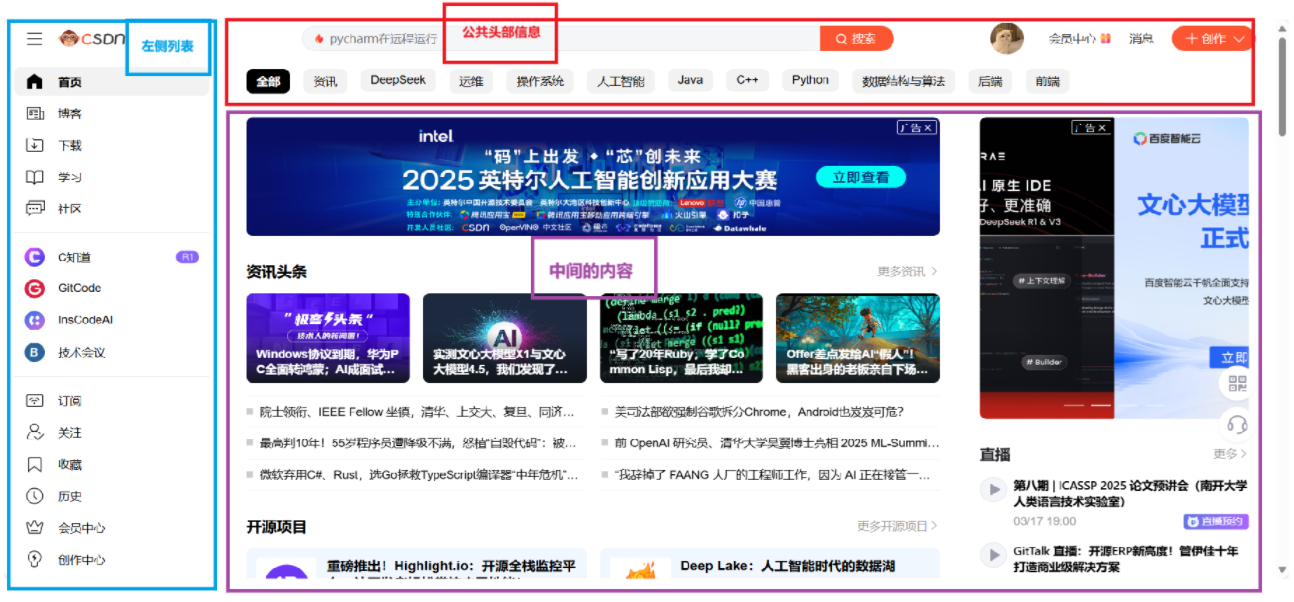1294x602 pixels.
Task: Select the 运维 category tab
Action: 471,82
